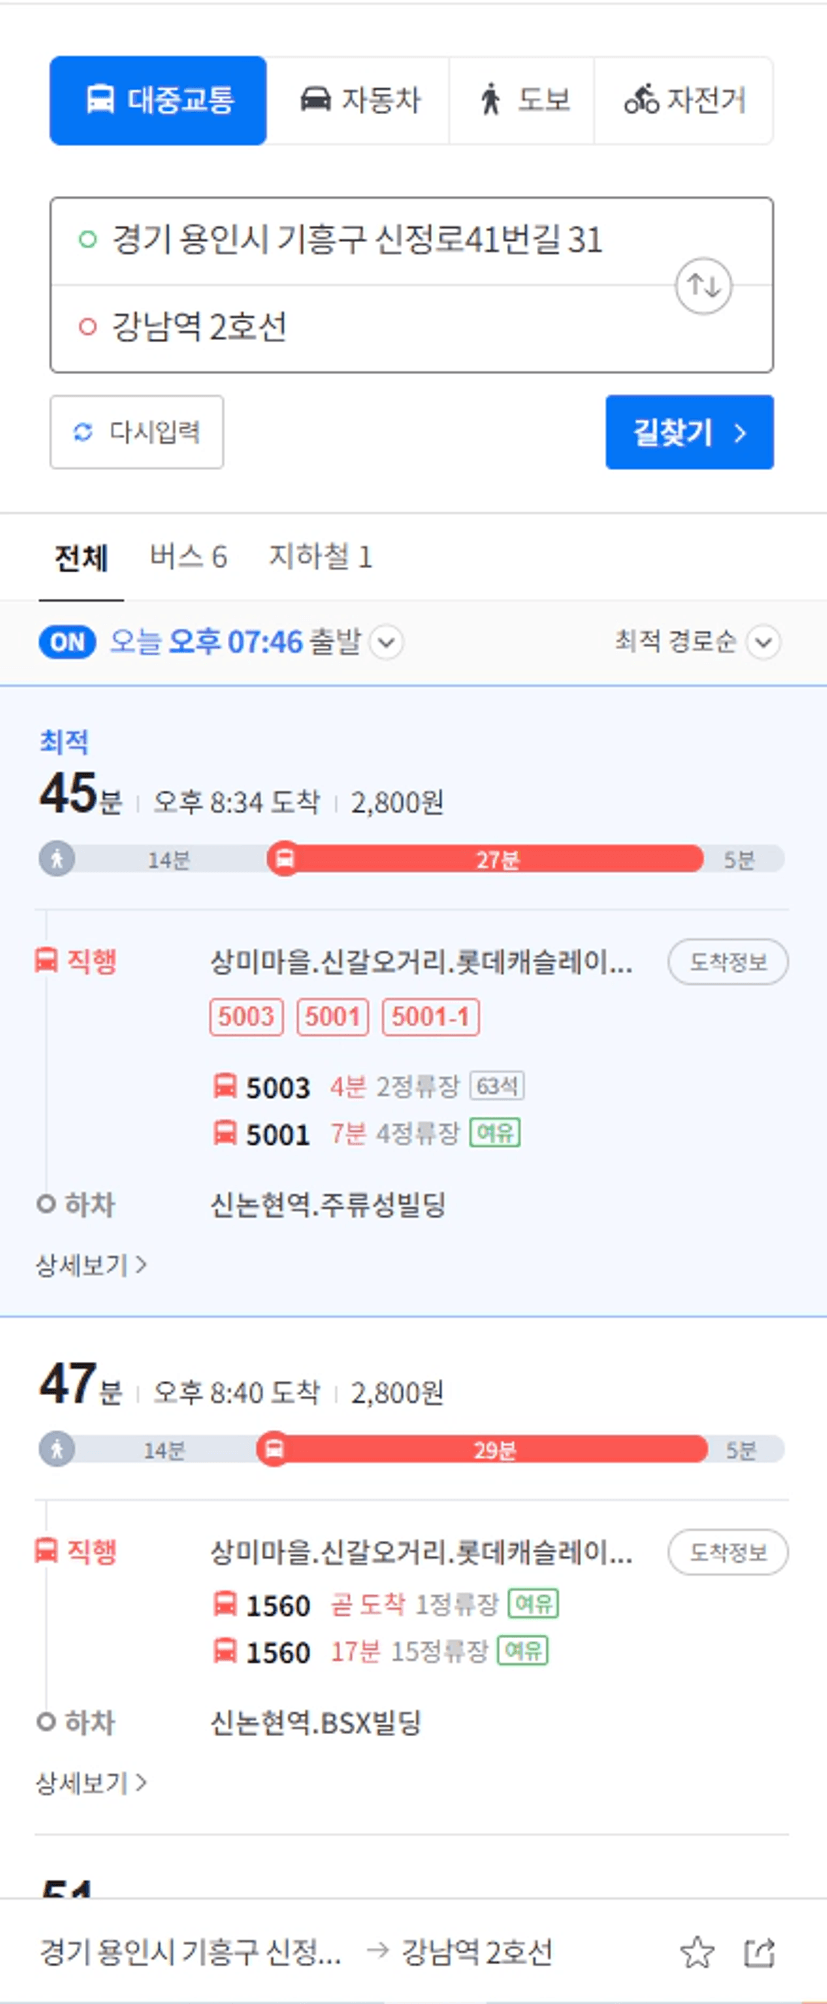The height and width of the screenshot is (2004, 827).
Task: Click the favorite star icon
Action: click(697, 1951)
